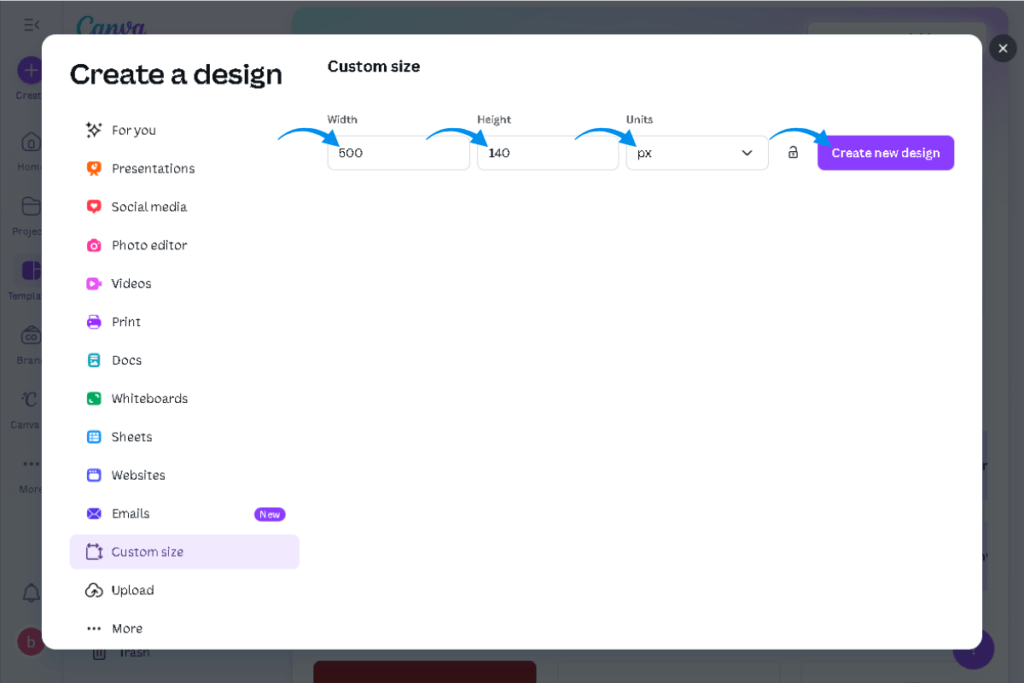This screenshot has height=683, width=1024.
Task: Collapse the main navigation sidebar
Action: point(30,27)
